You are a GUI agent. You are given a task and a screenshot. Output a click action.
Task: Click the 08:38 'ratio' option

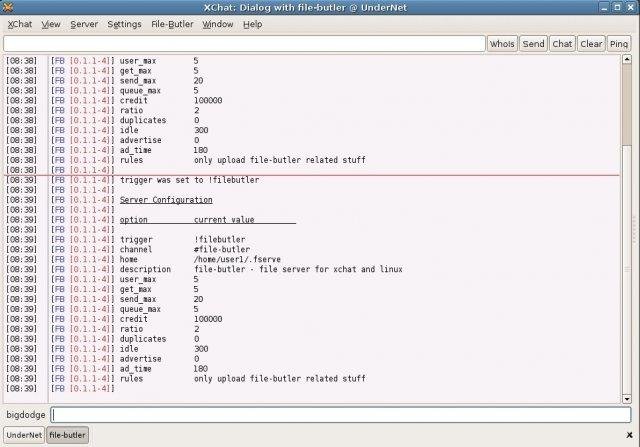pos(131,110)
